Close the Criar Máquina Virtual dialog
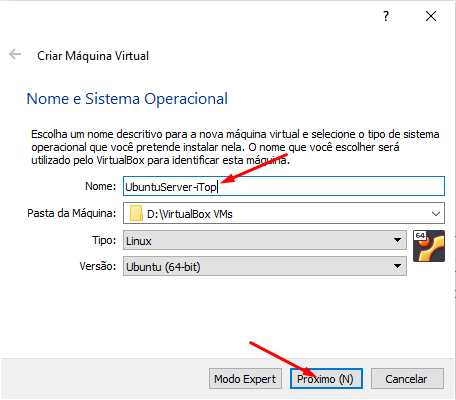This screenshot has height=400, width=456. pos(431,16)
